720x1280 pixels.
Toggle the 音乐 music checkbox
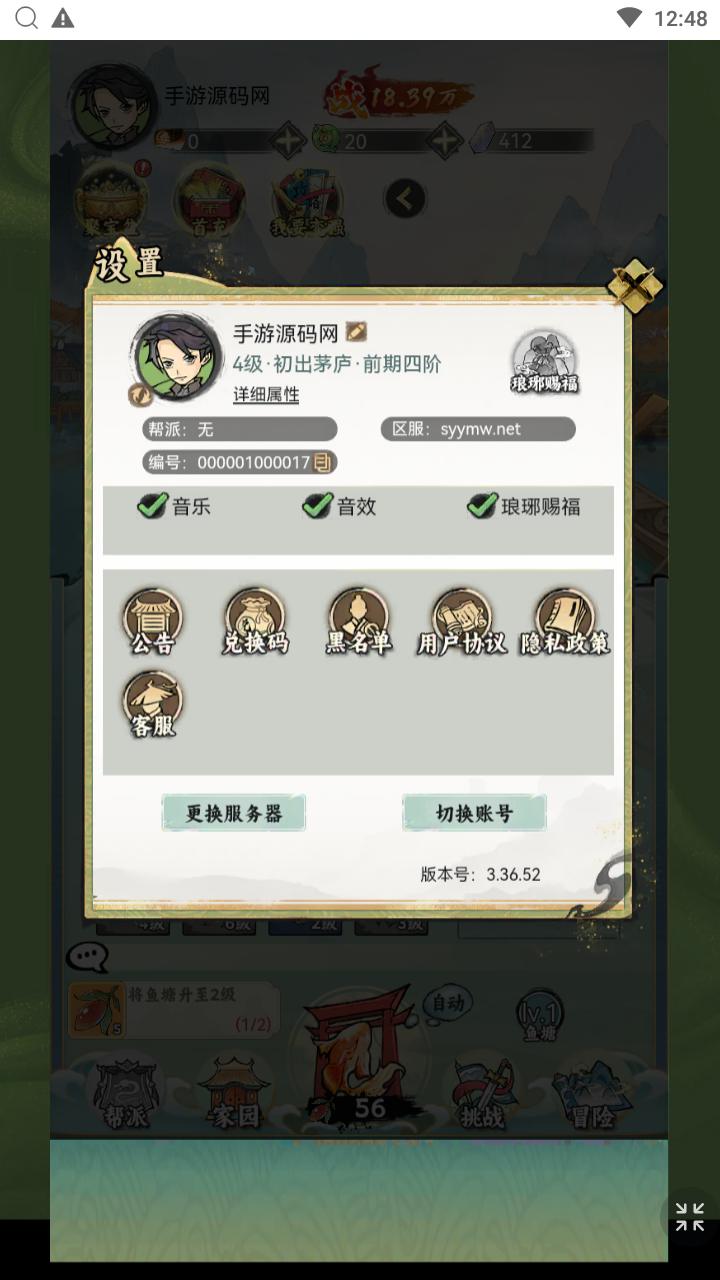(152, 506)
